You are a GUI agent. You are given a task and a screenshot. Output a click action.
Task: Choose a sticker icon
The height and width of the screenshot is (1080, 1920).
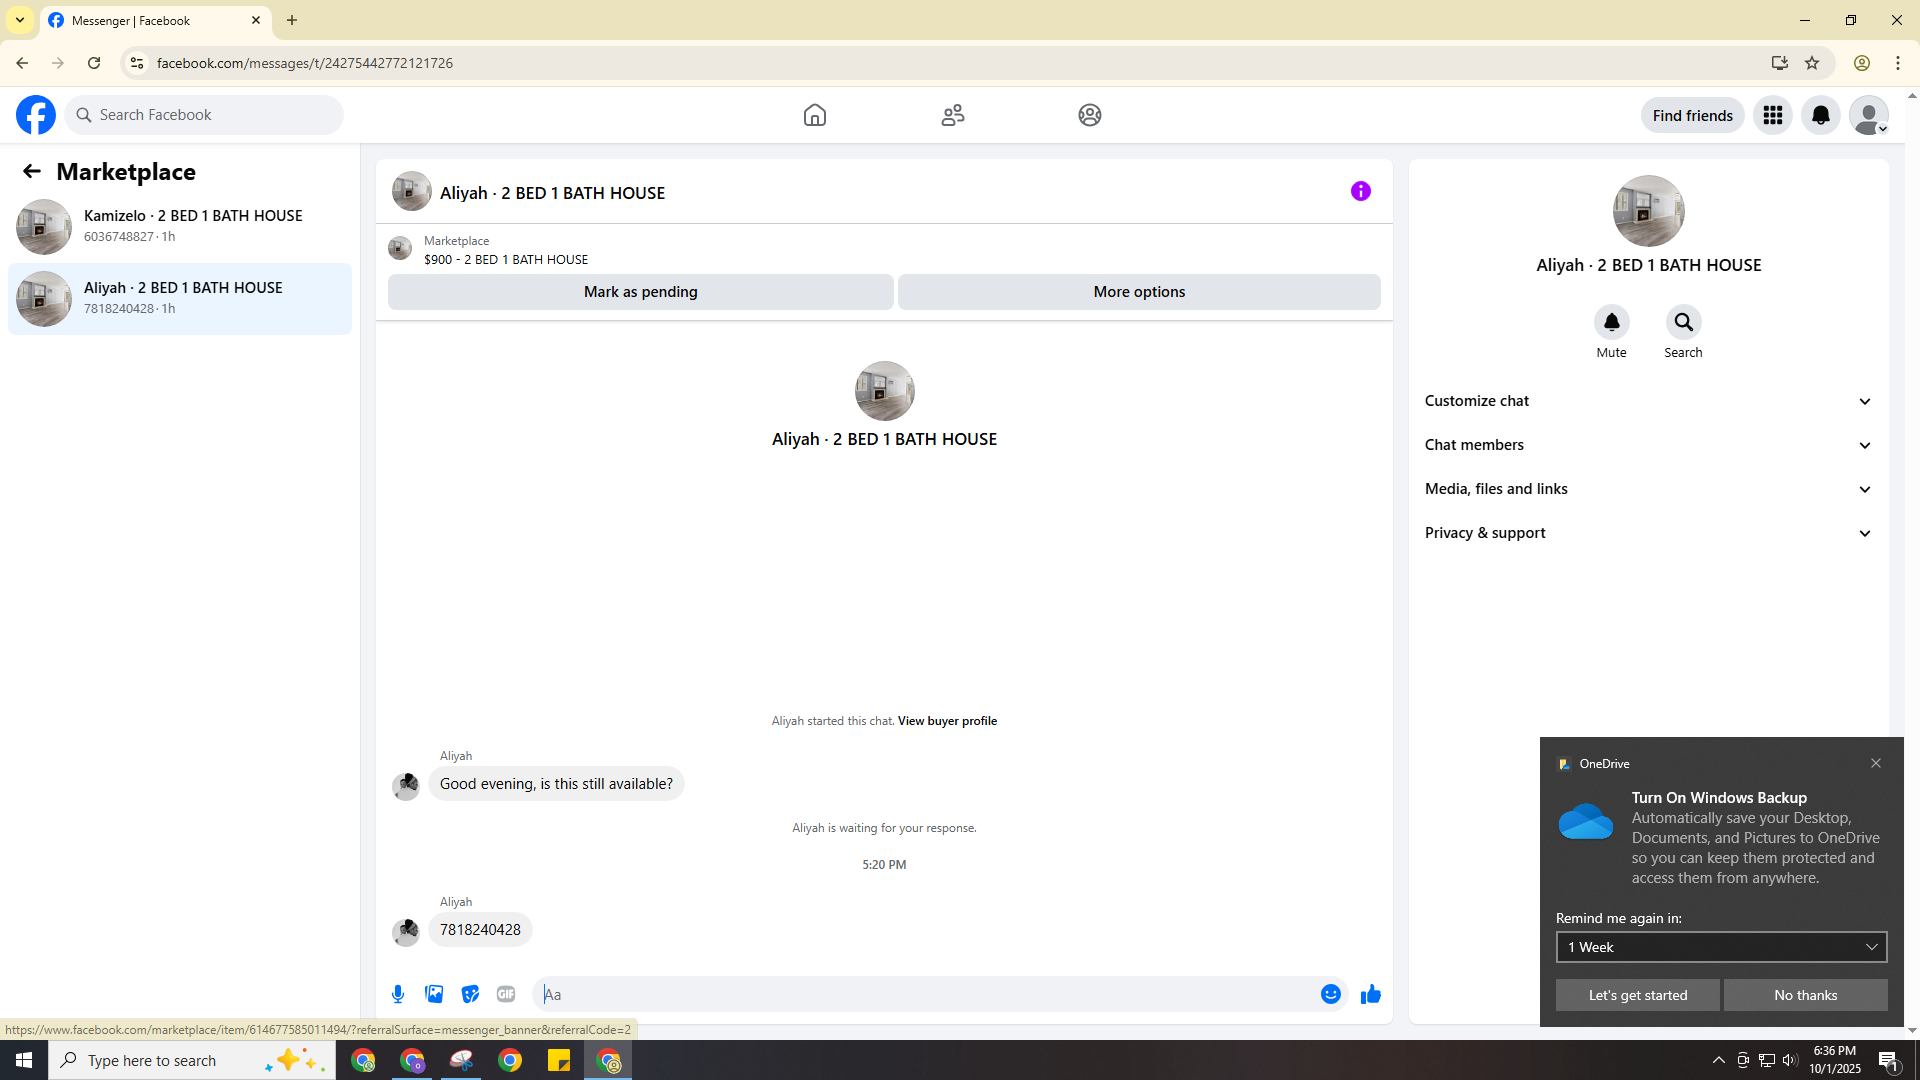(470, 994)
